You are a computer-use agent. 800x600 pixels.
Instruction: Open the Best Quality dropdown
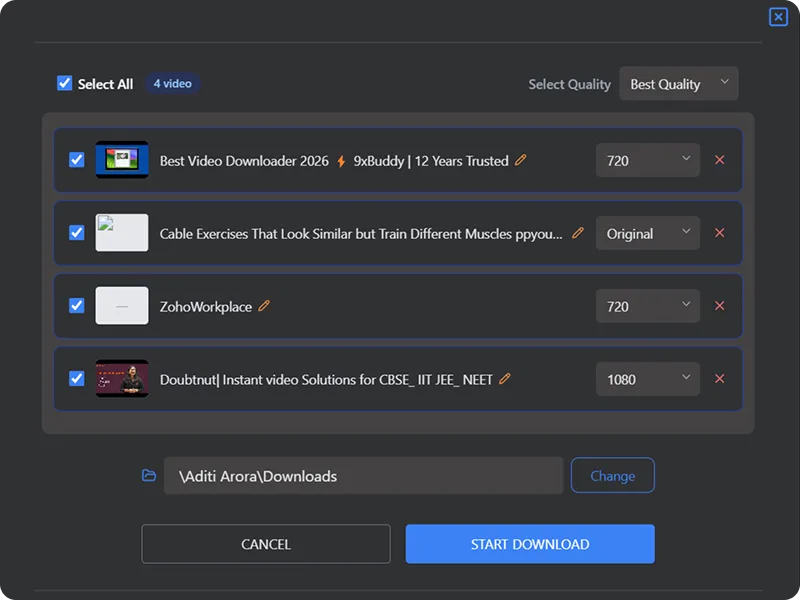[x=678, y=84]
